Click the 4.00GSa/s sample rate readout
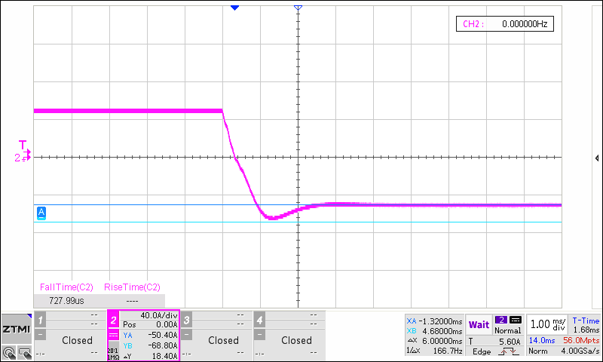Image resolution: width=603 pixels, height=362 pixels. [580, 351]
